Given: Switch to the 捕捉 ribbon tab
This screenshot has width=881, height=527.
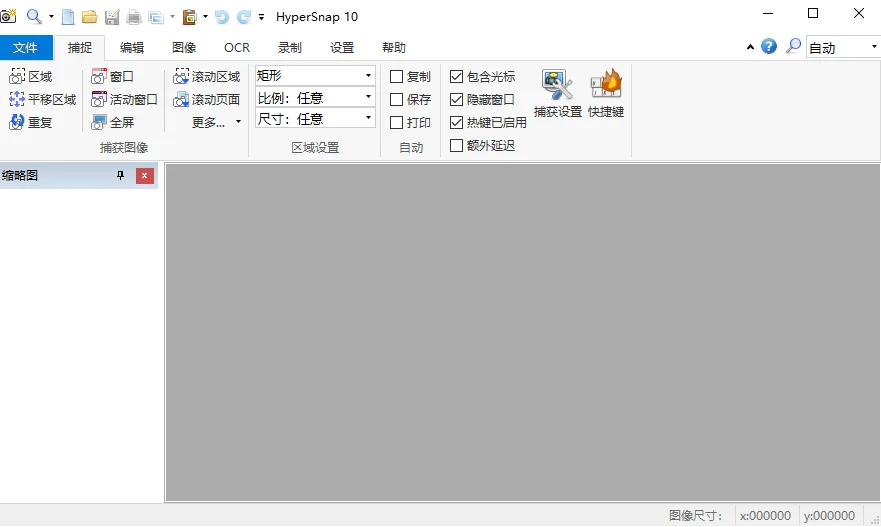Looking at the screenshot, I should [x=80, y=48].
